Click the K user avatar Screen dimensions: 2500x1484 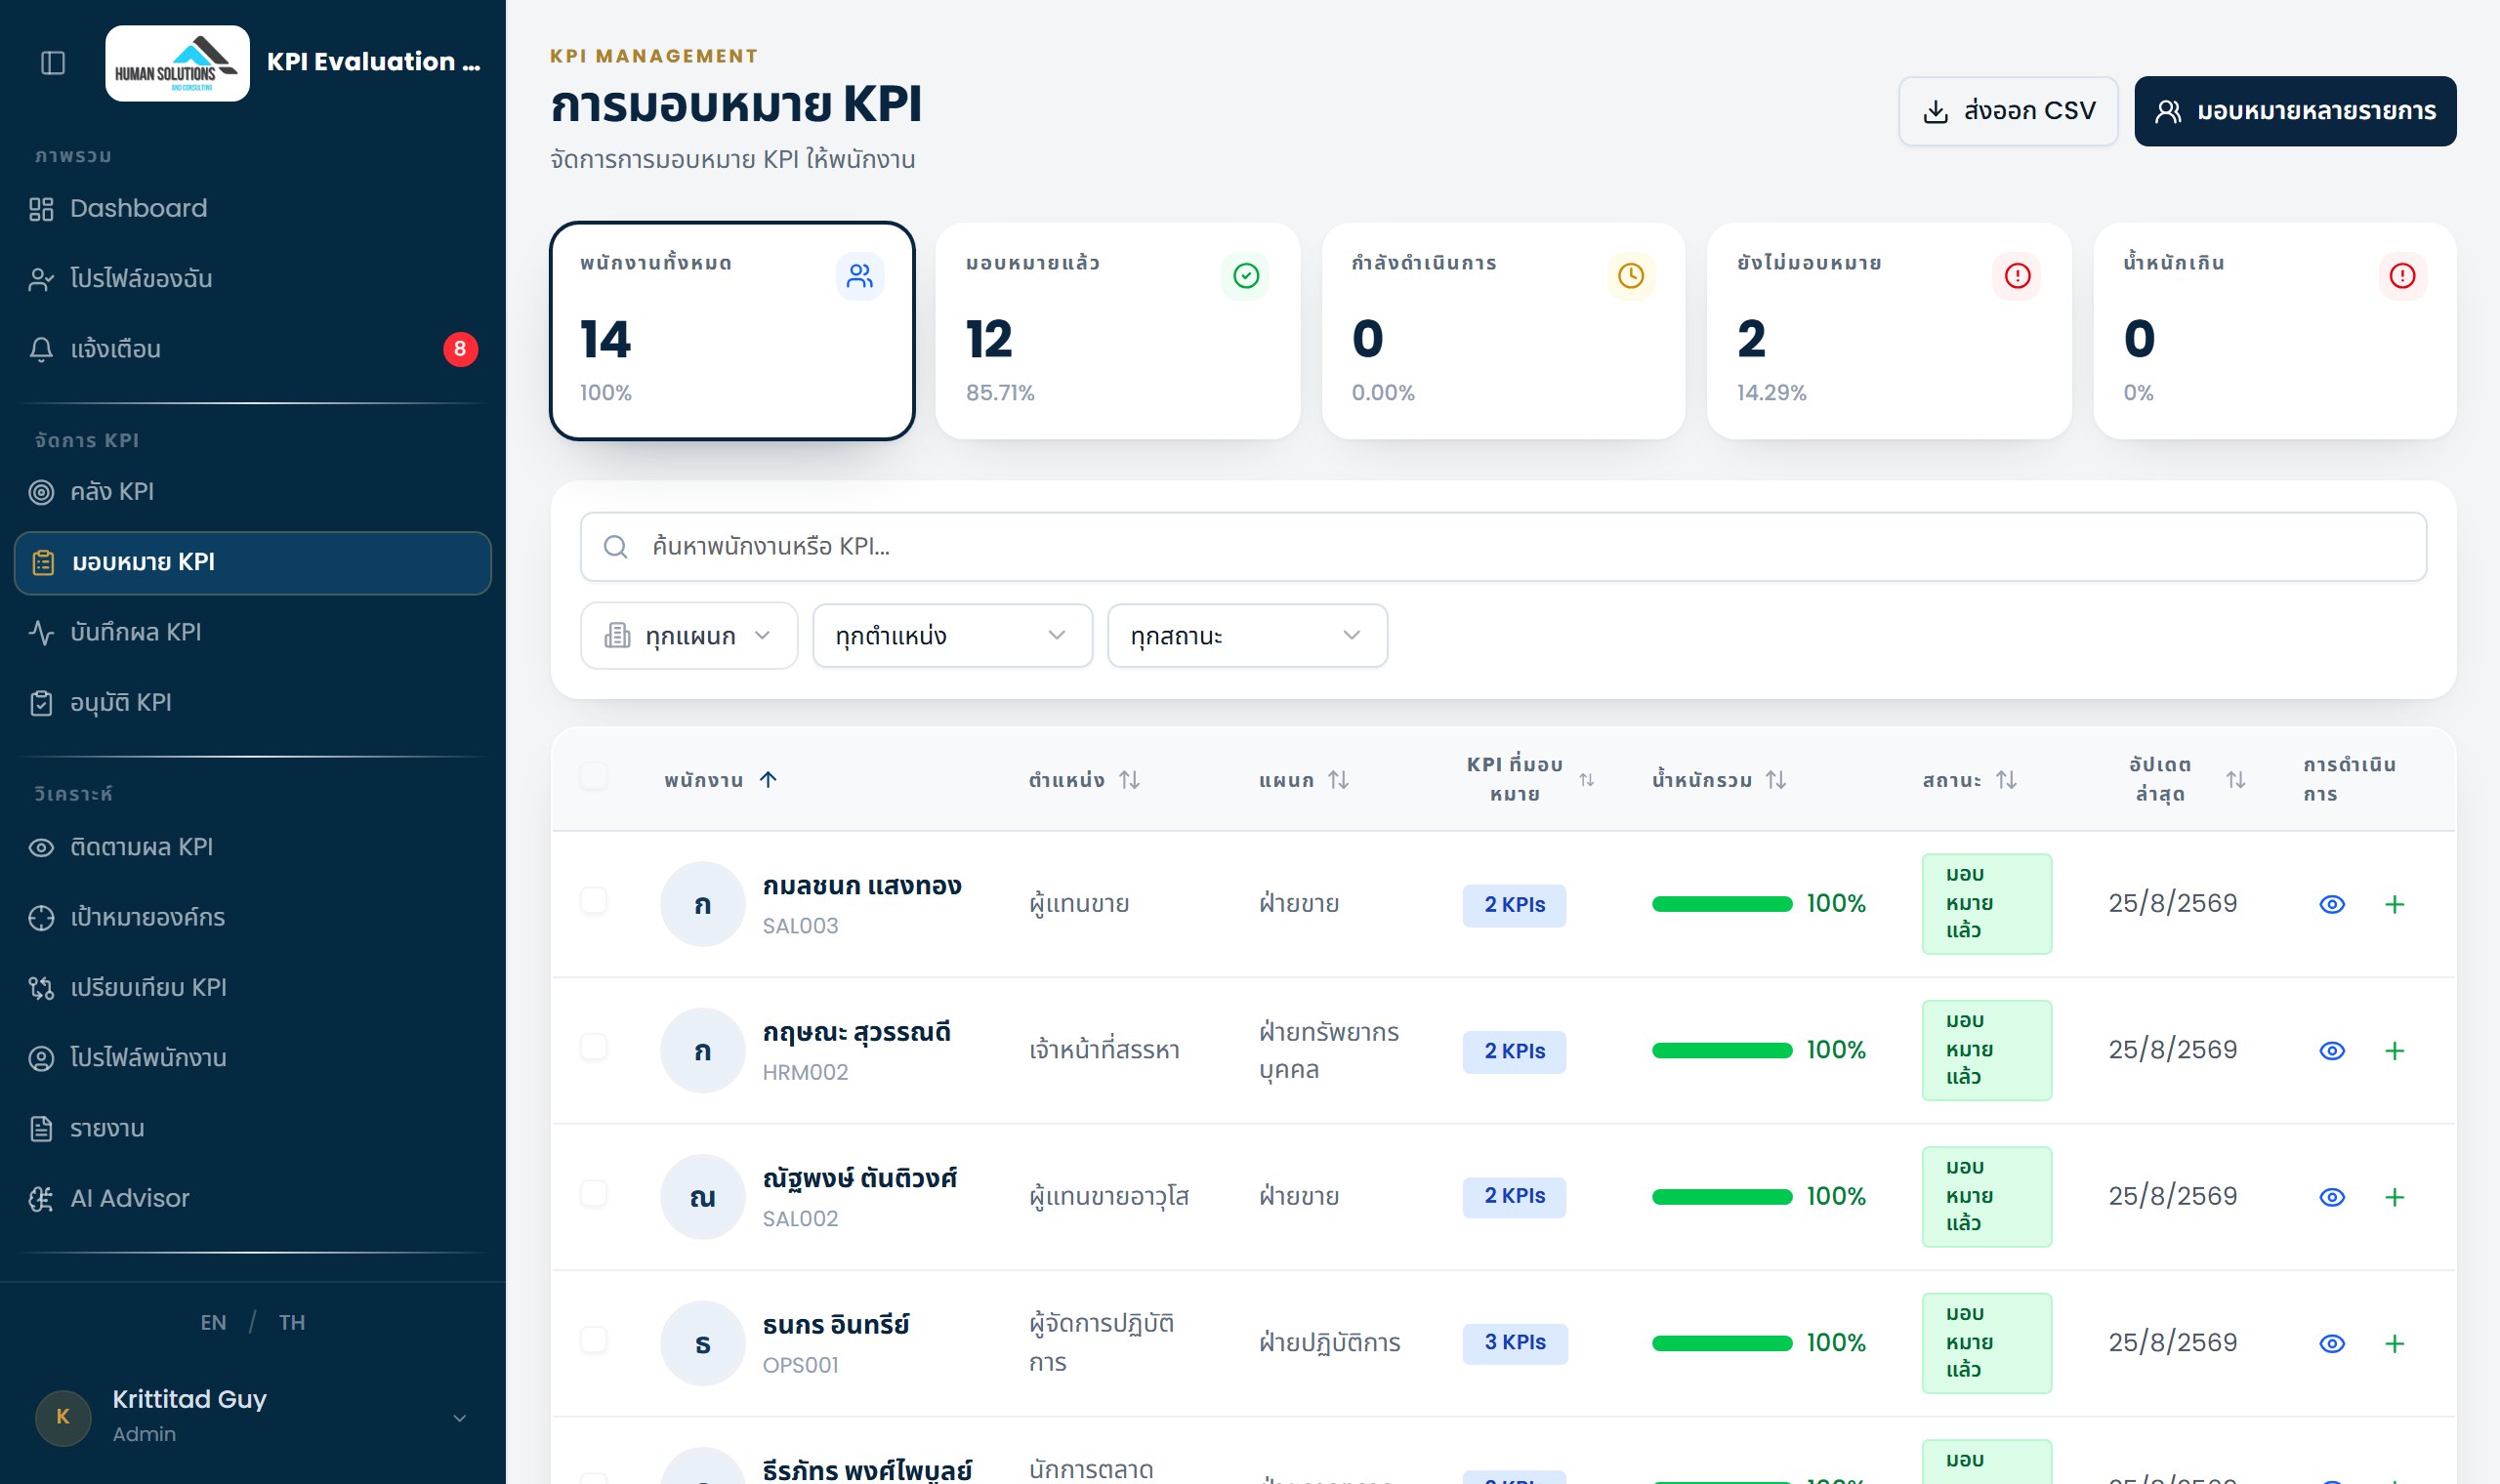(x=63, y=1417)
